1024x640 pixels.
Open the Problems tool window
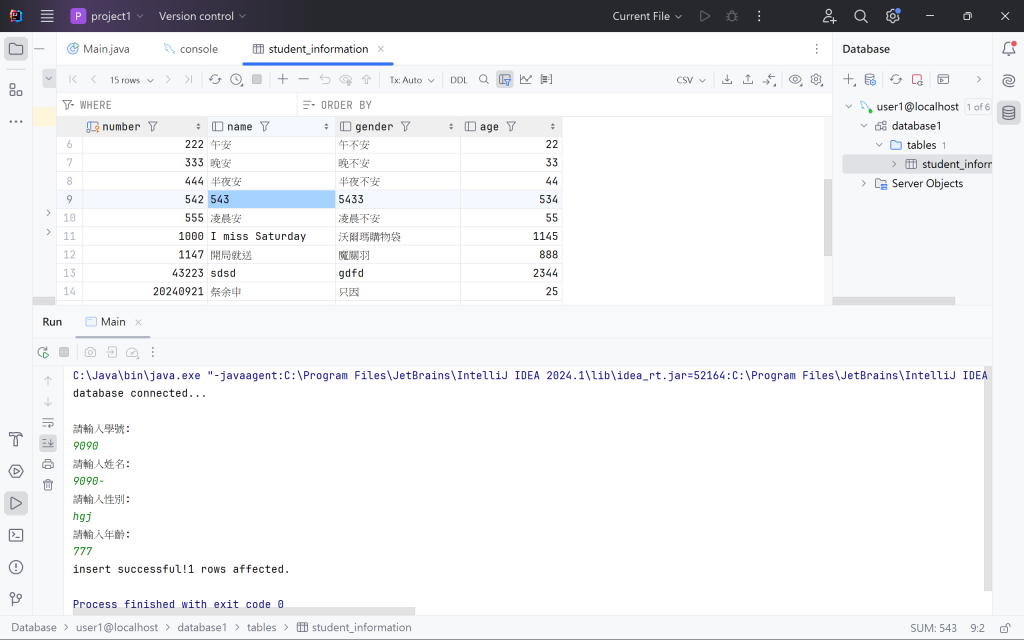coord(16,568)
